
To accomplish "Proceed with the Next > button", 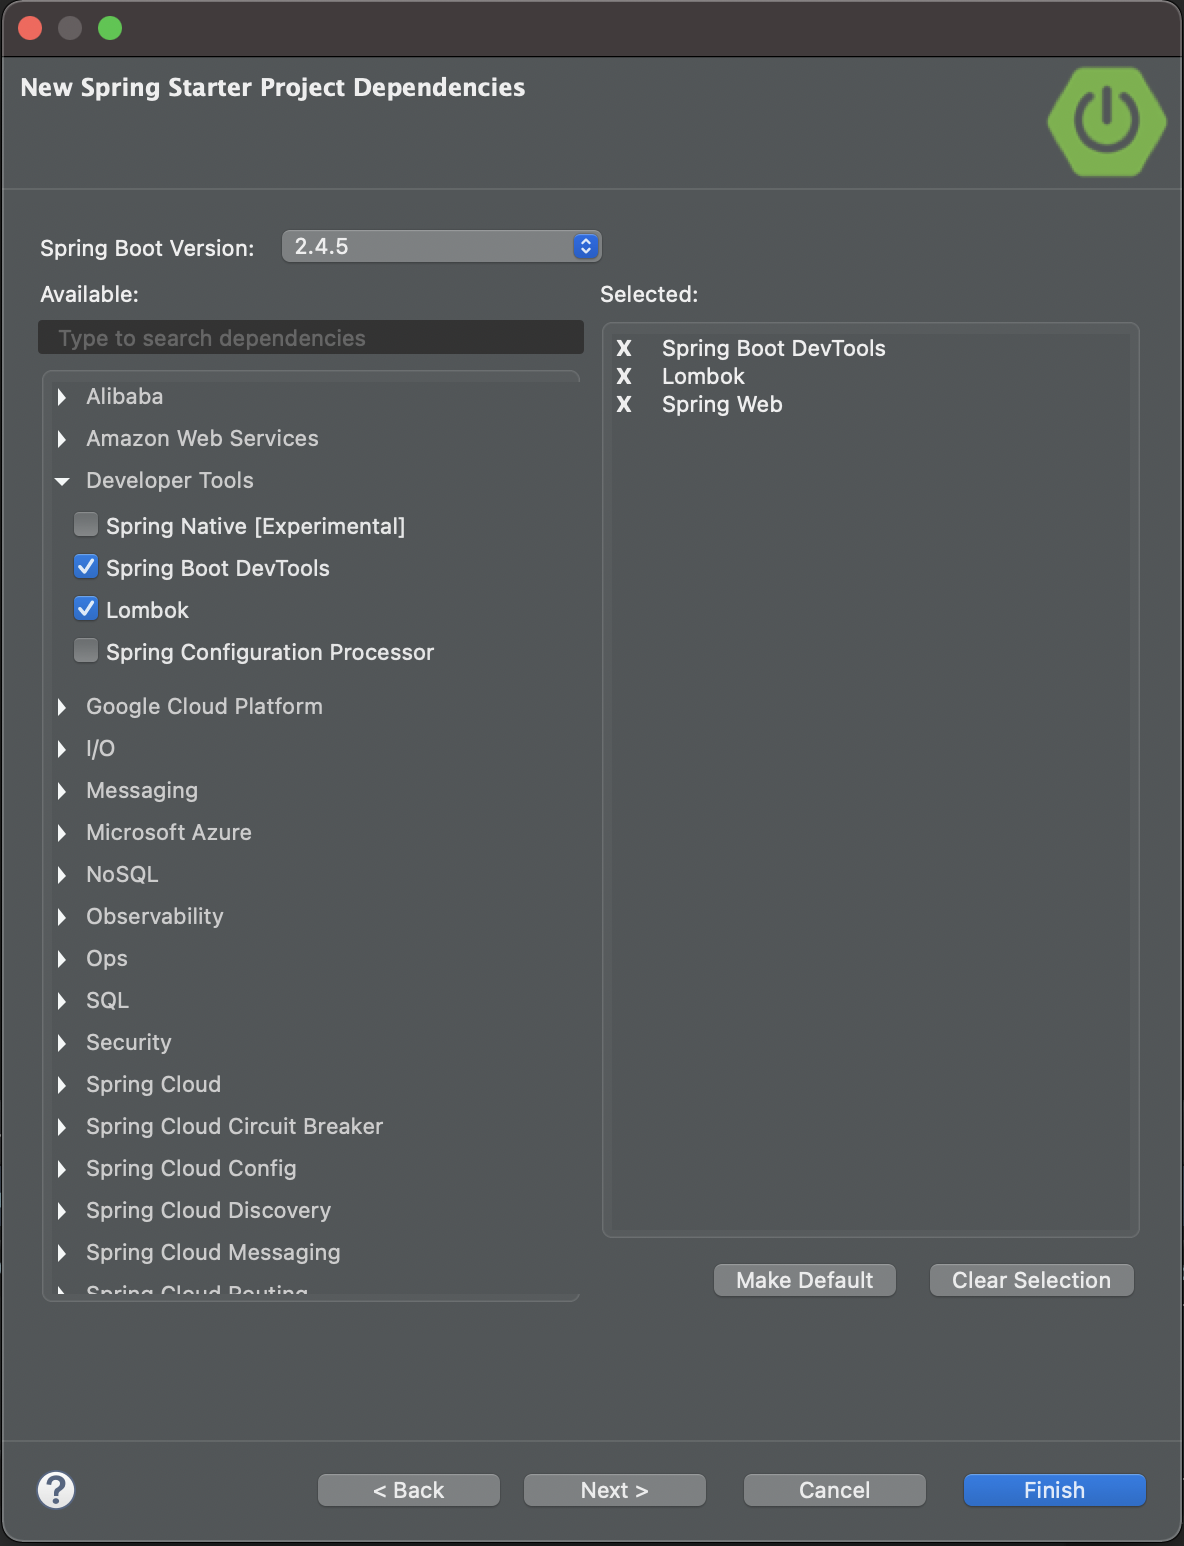I will pos(615,1490).
